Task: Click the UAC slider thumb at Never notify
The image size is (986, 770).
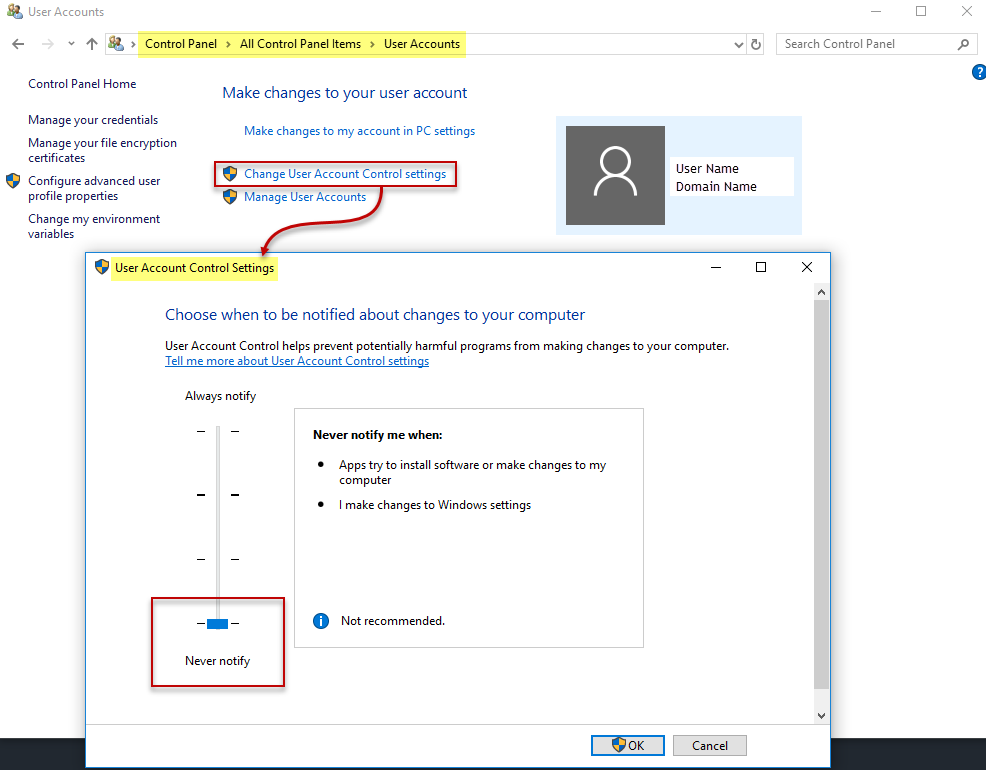Action: [x=218, y=624]
